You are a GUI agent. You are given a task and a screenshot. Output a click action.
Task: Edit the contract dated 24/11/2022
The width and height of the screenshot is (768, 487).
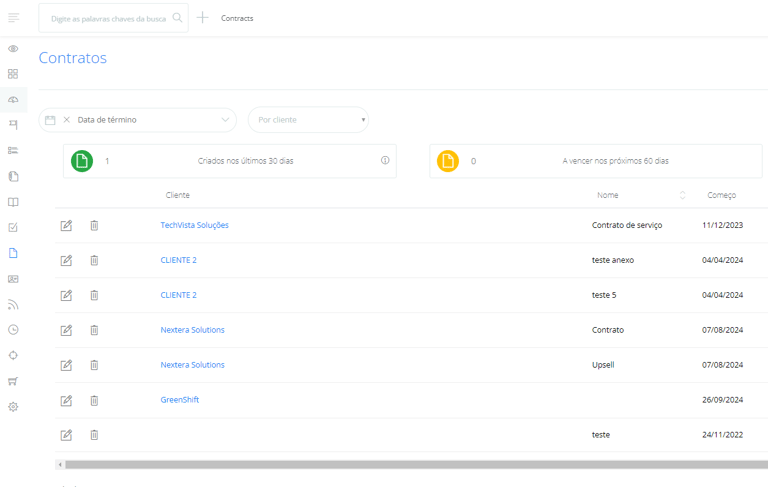[66, 435]
